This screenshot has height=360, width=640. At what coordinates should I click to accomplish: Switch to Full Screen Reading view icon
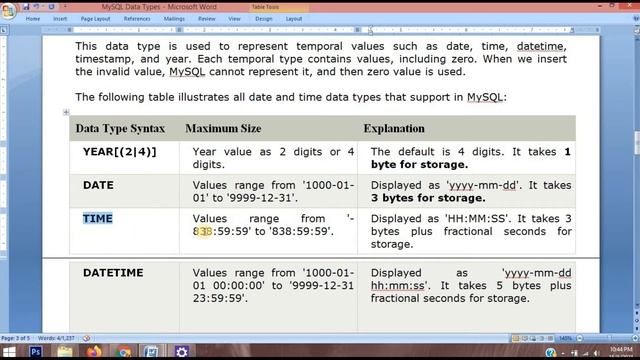tap(525, 338)
